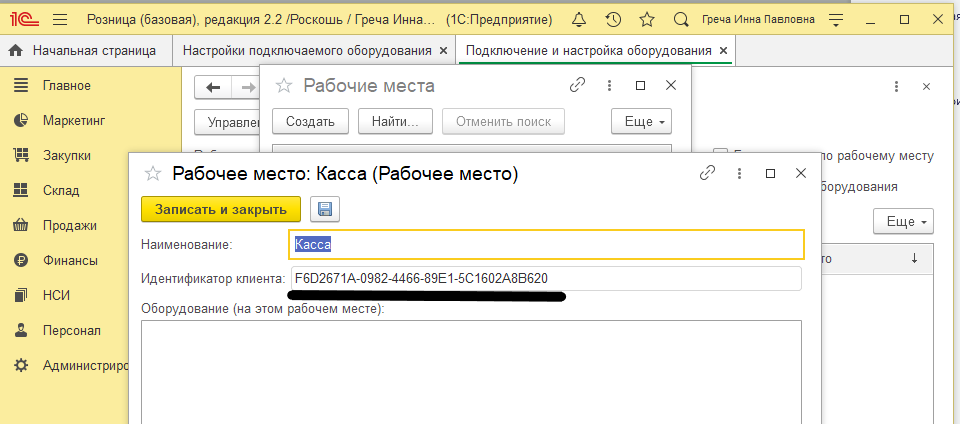The height and width of the screenshot is (424, 960).
Task: Click Записать и закрыть button
Action: pyautogui.click(x=221, y=209)
